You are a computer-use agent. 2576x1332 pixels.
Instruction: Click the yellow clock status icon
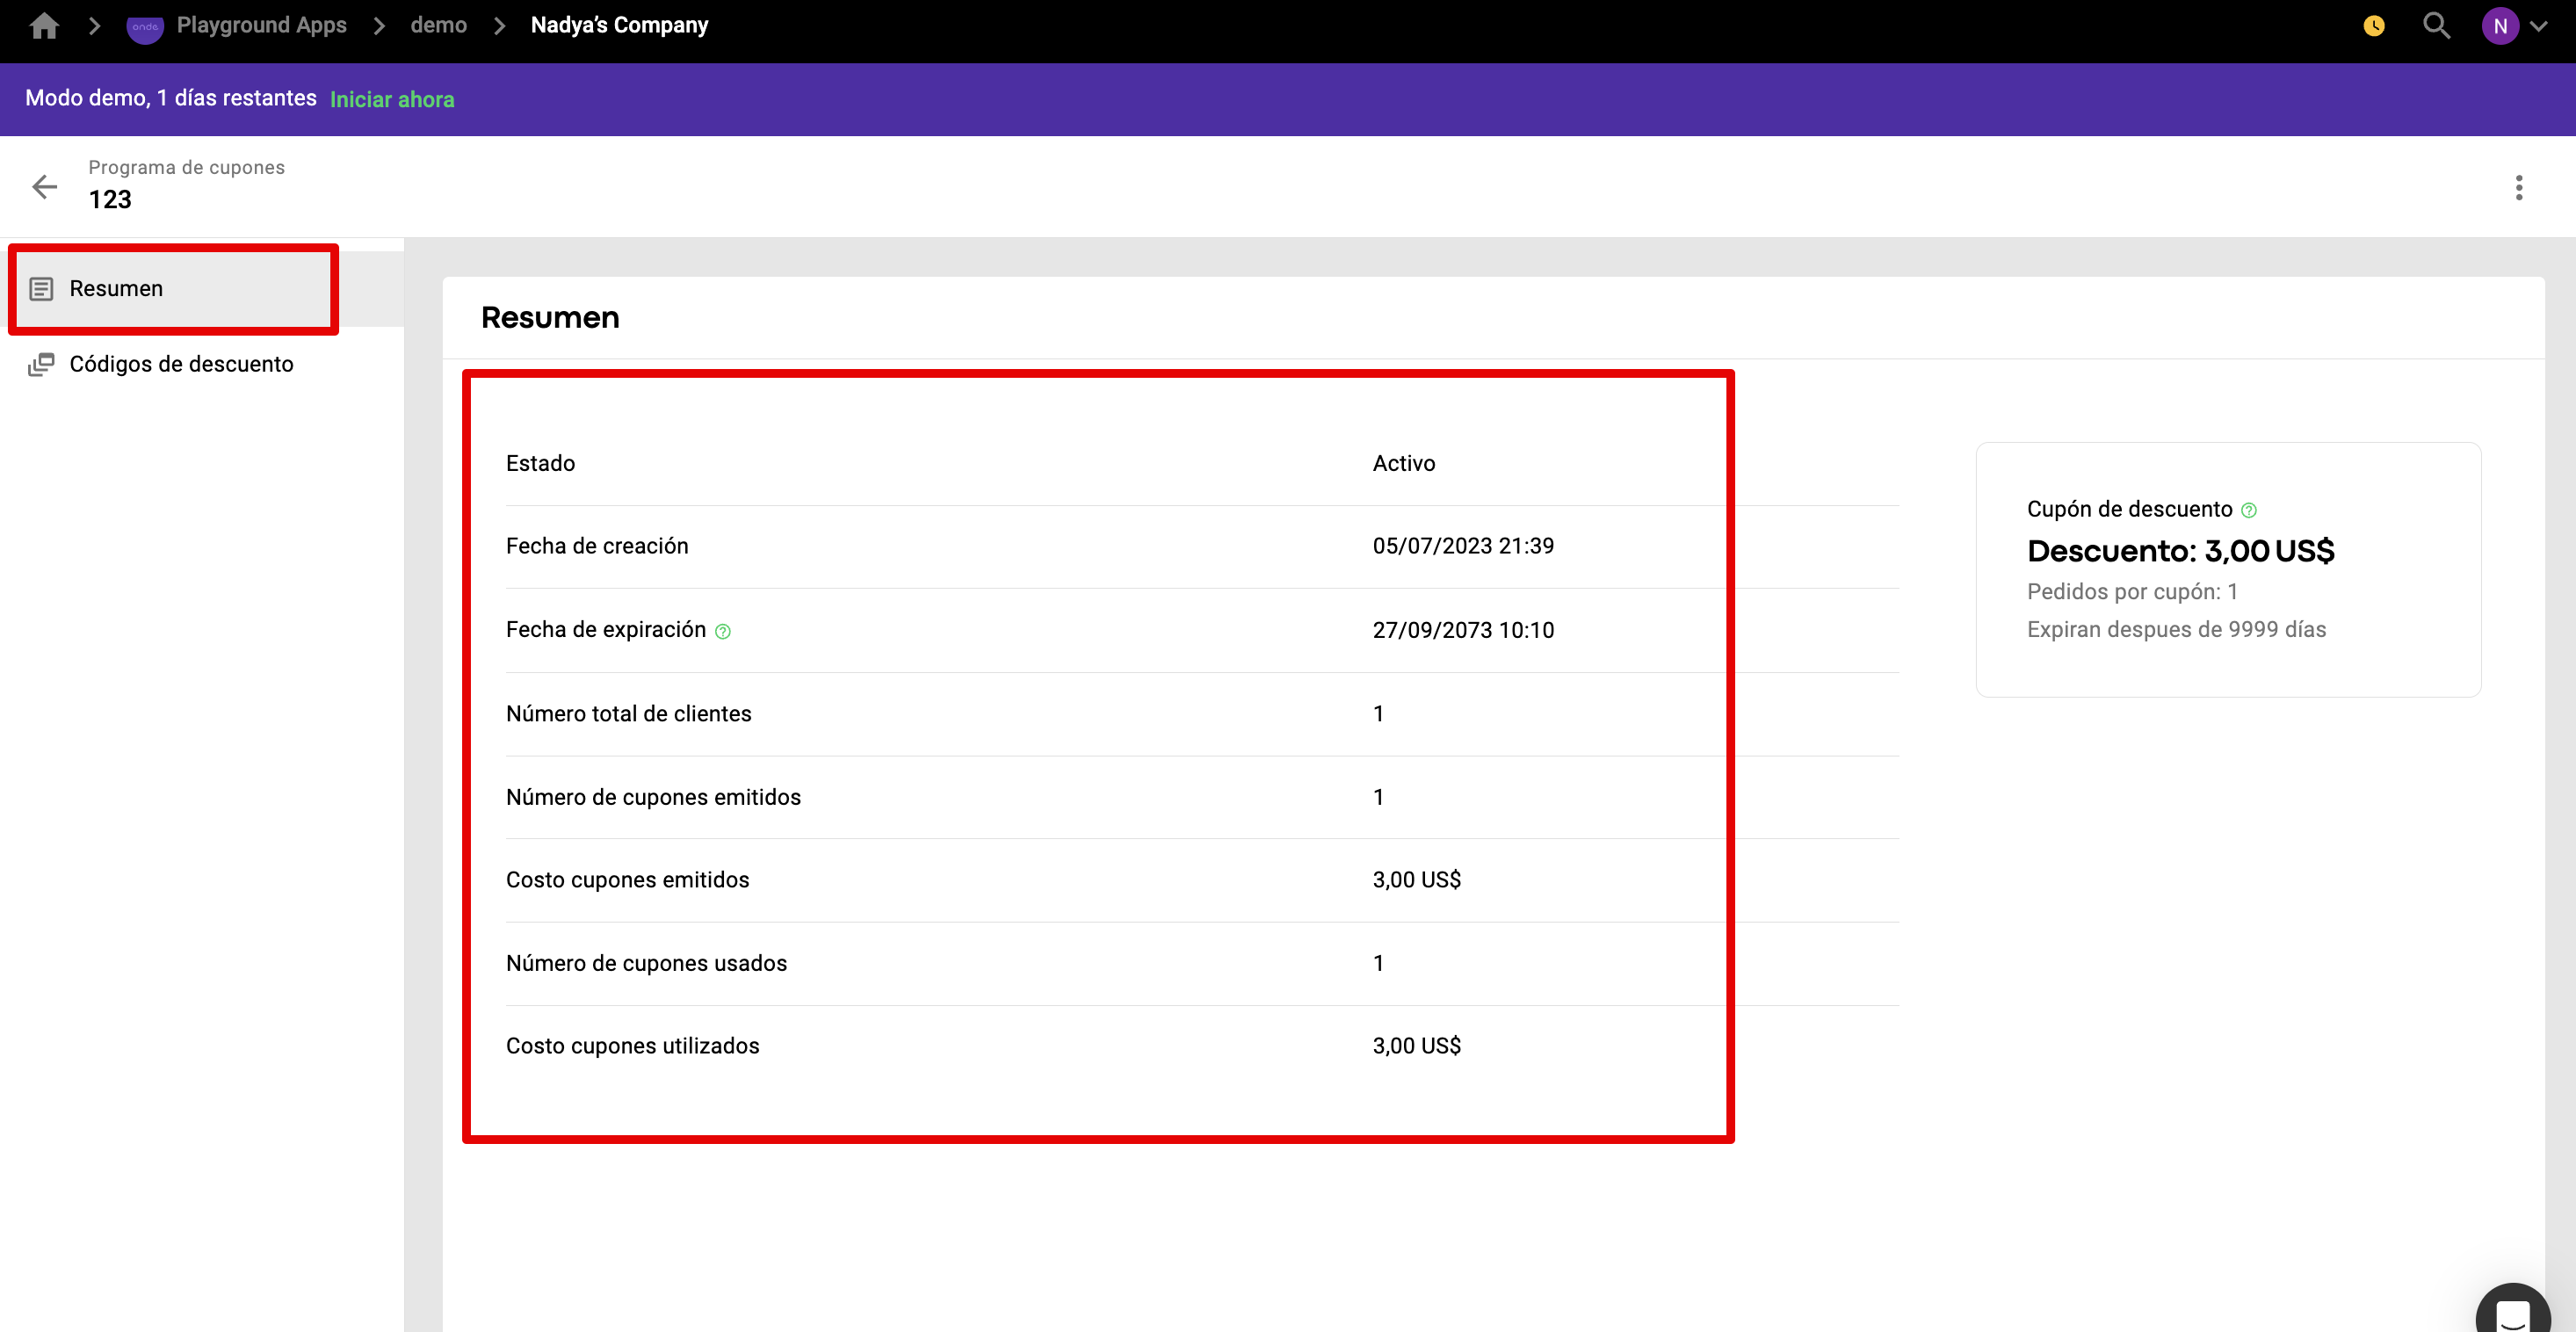2373,26
